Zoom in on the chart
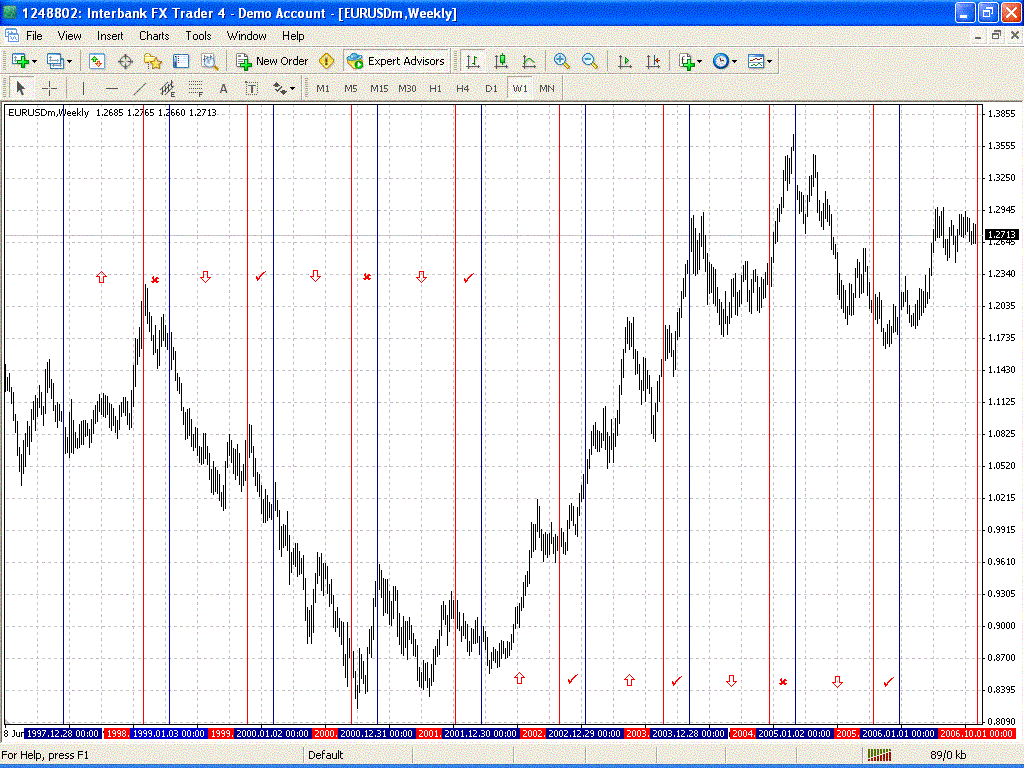The width and height of the screenshot is (1024, 768). [x=561, y=61]
